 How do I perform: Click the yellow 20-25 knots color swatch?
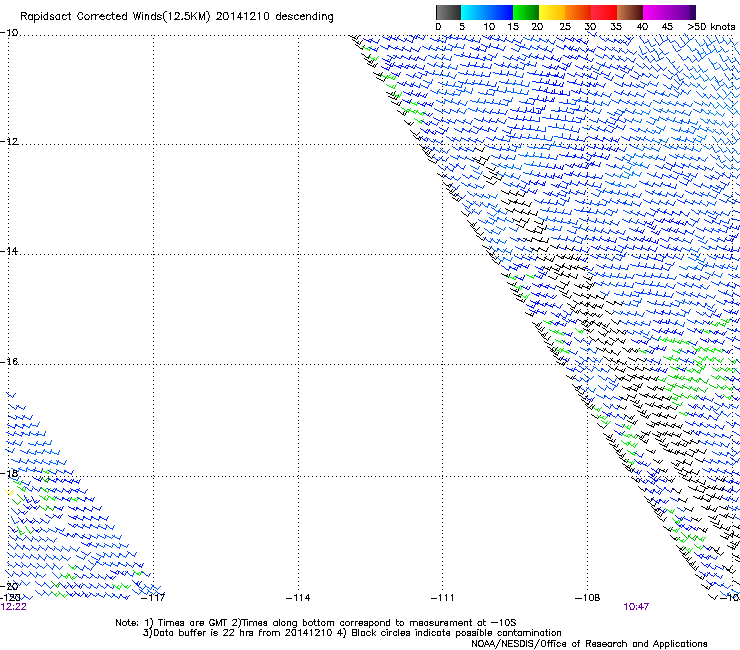(x=551, y=12)
